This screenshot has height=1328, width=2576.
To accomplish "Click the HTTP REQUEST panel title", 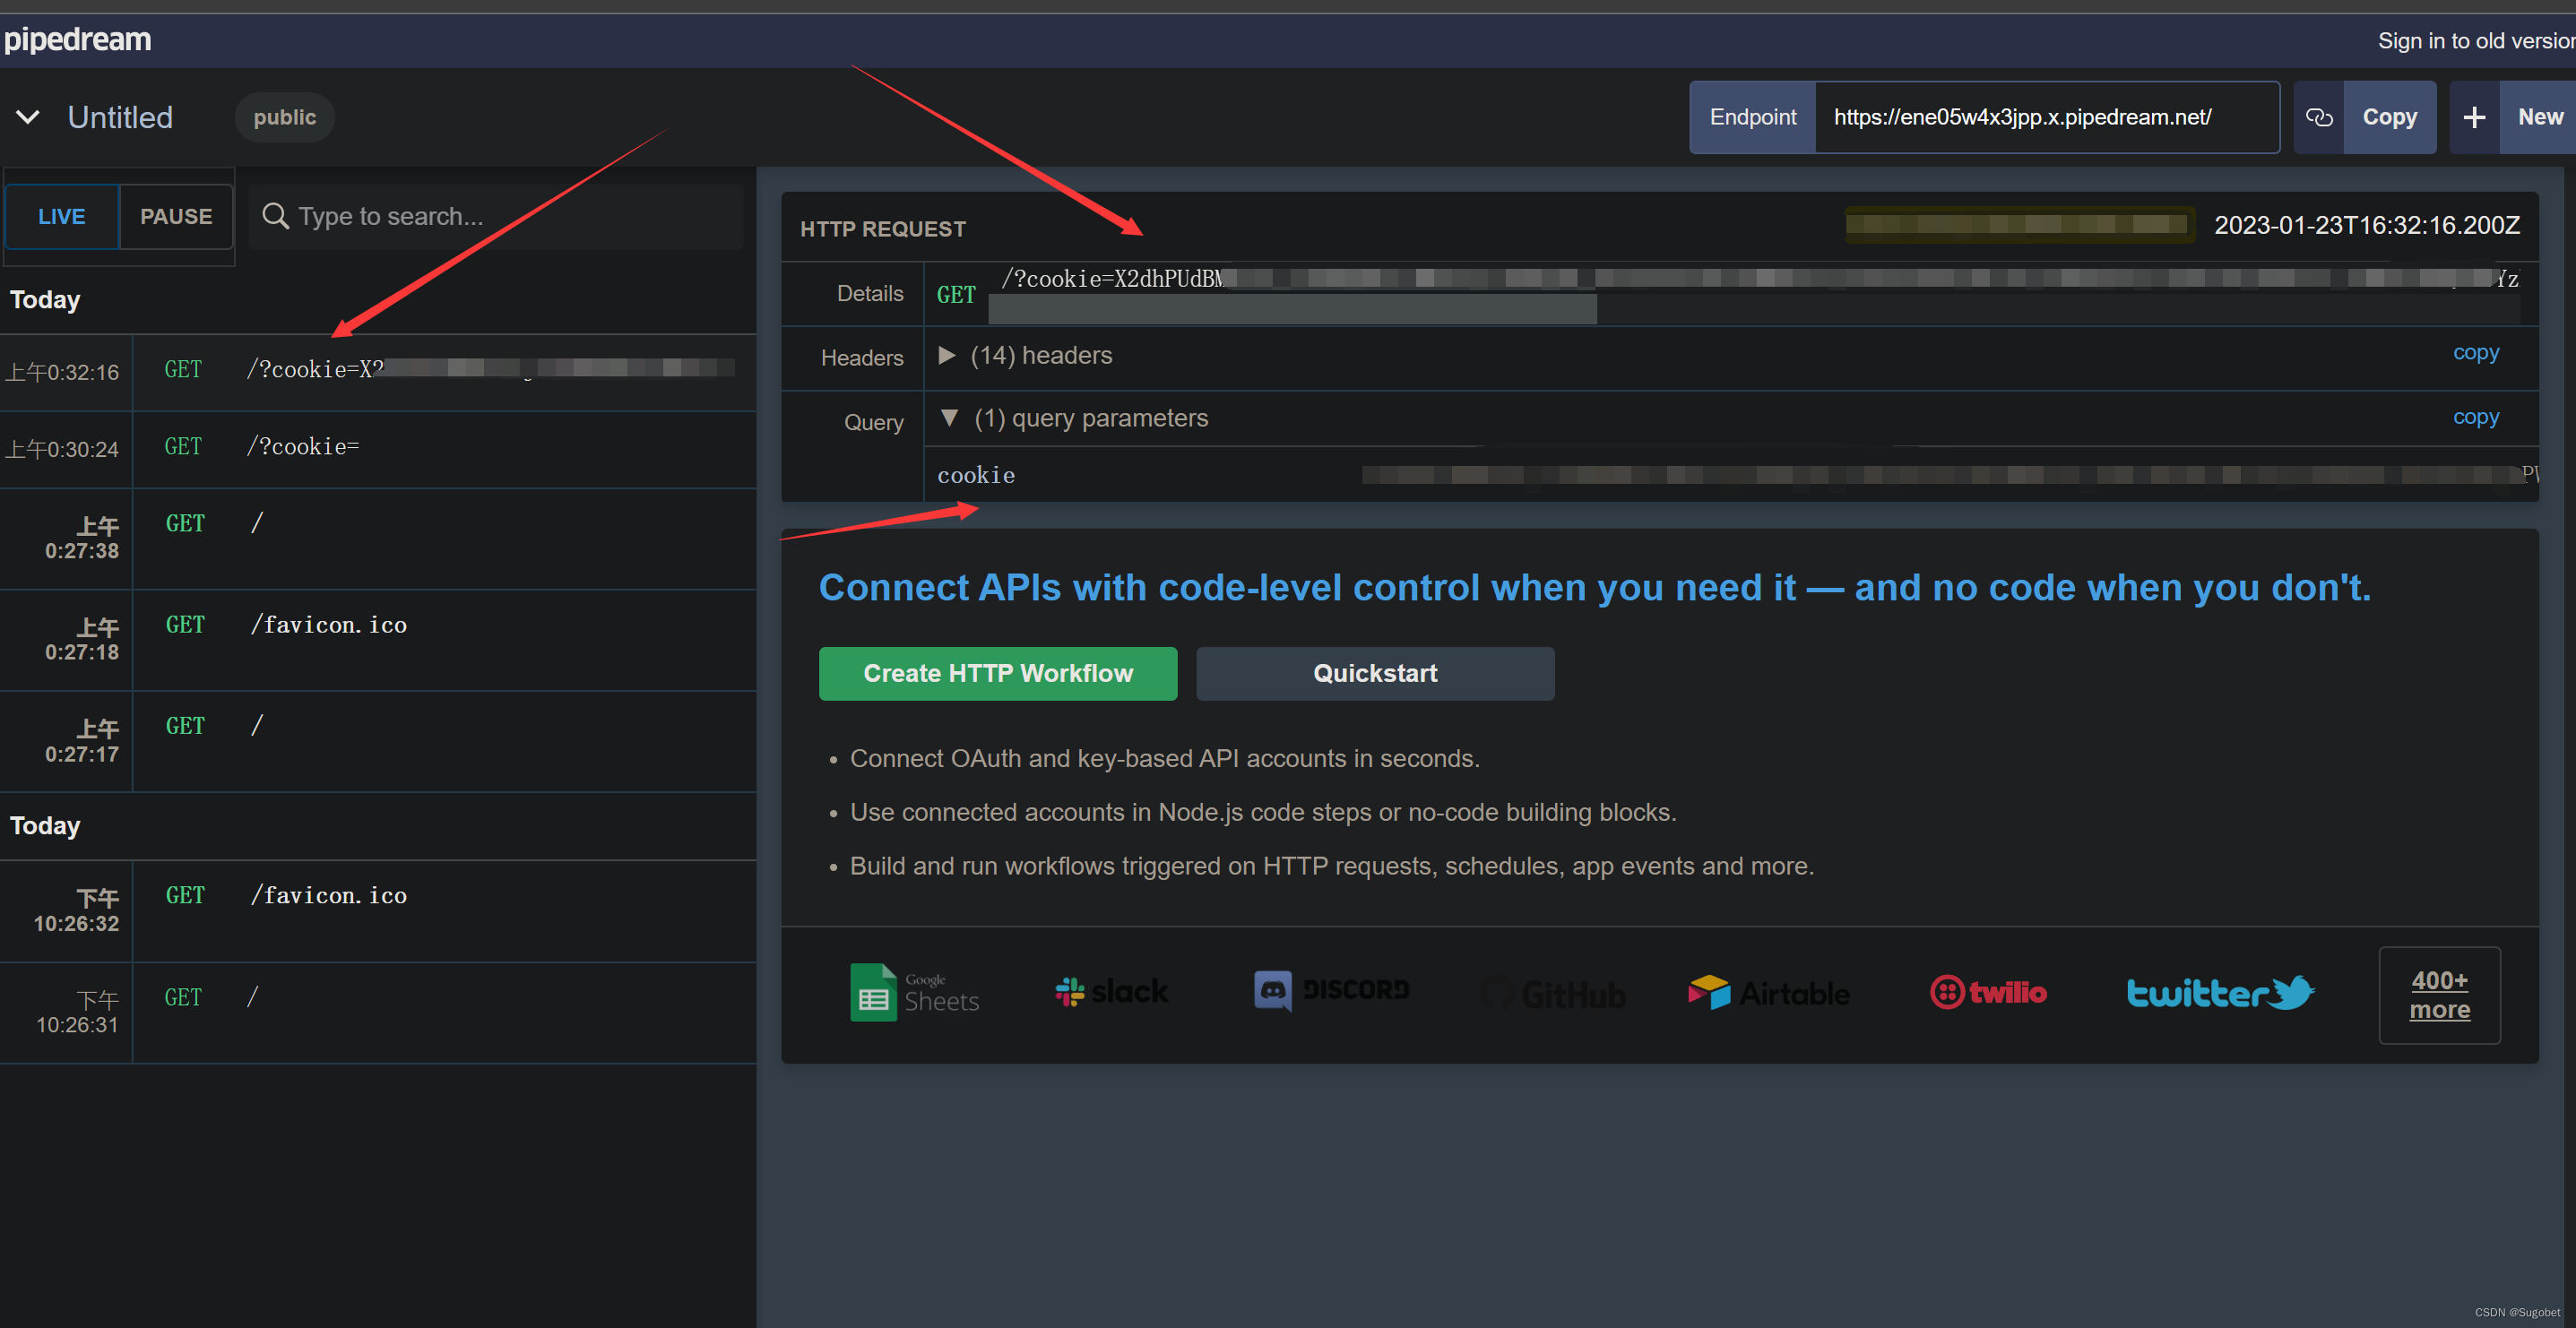I will (x=882, y=229).
